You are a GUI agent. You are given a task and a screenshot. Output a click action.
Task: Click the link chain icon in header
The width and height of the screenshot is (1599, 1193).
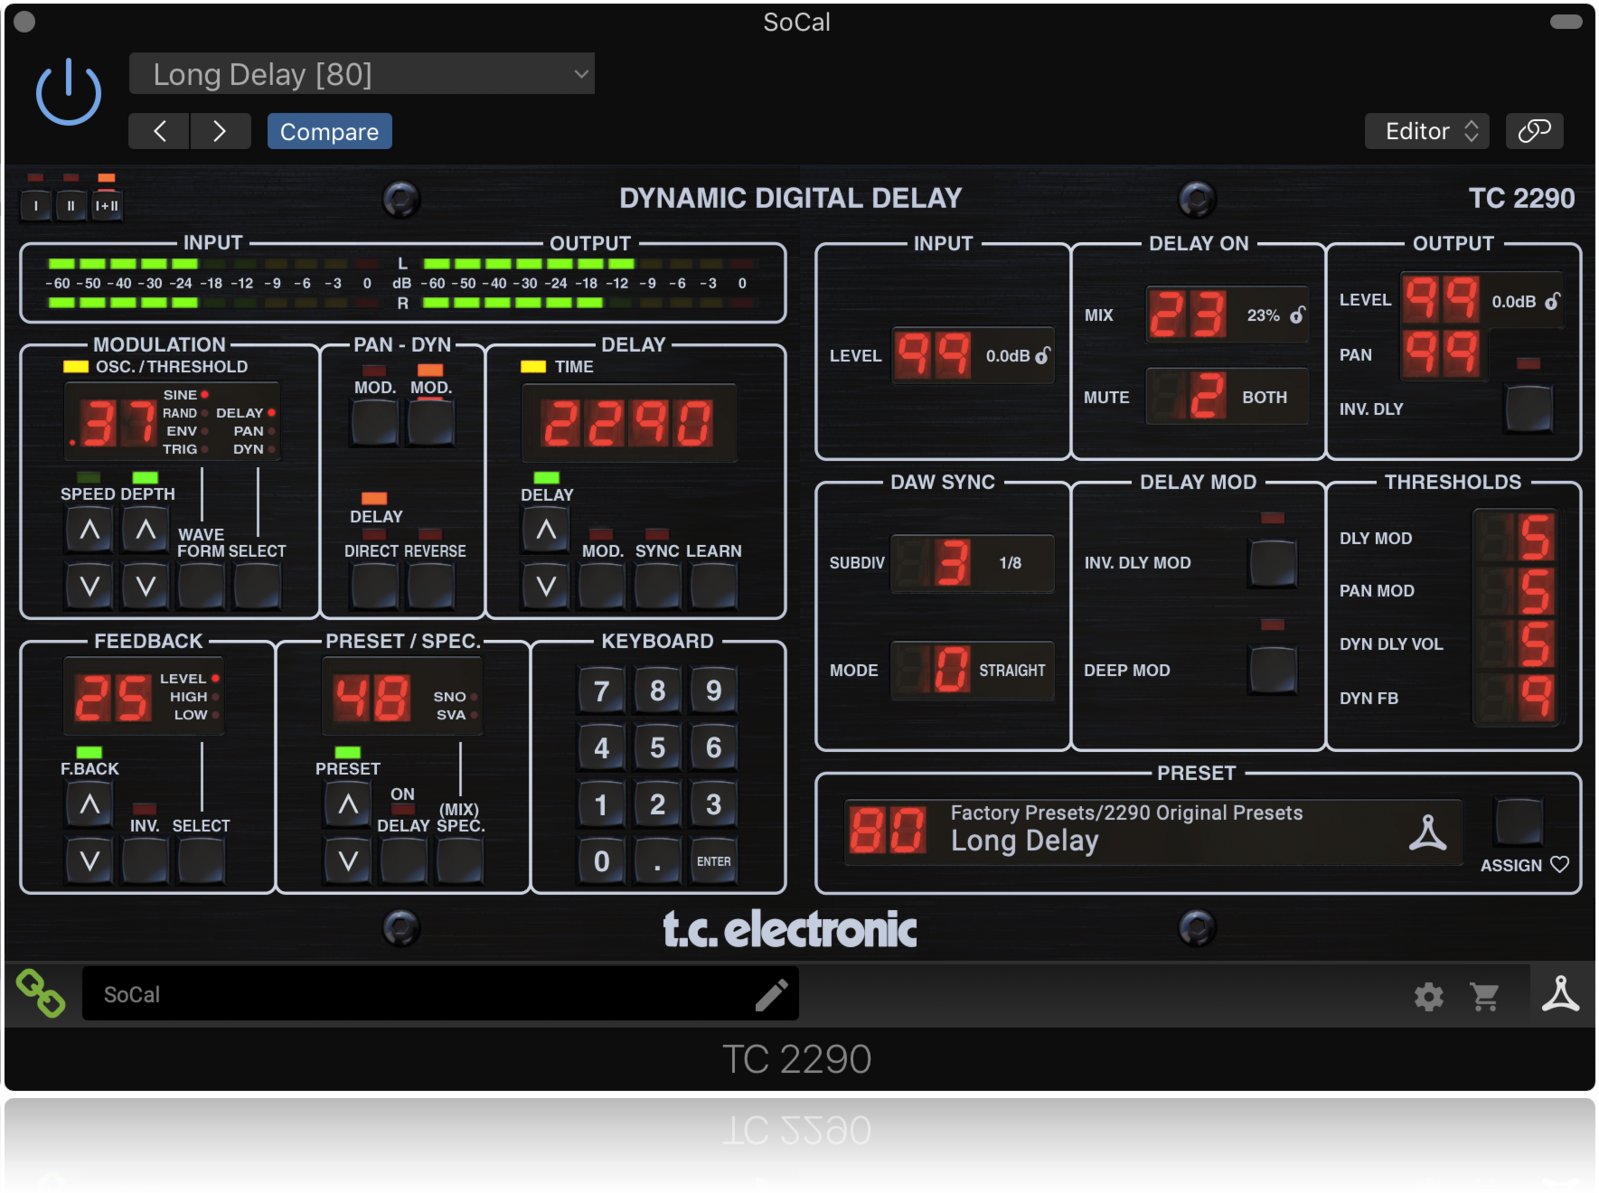pos(1534,131)
